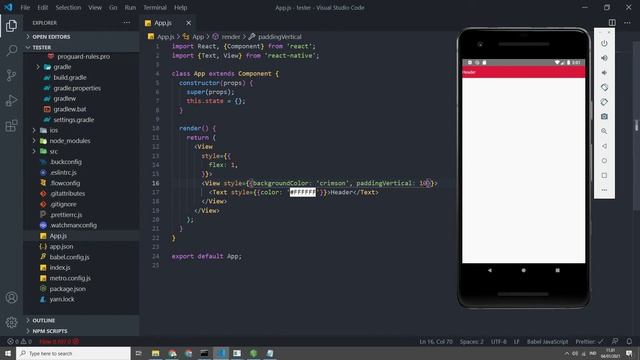Open the View menu
Viewport: 640px width, 360px height.
(95, 7)
